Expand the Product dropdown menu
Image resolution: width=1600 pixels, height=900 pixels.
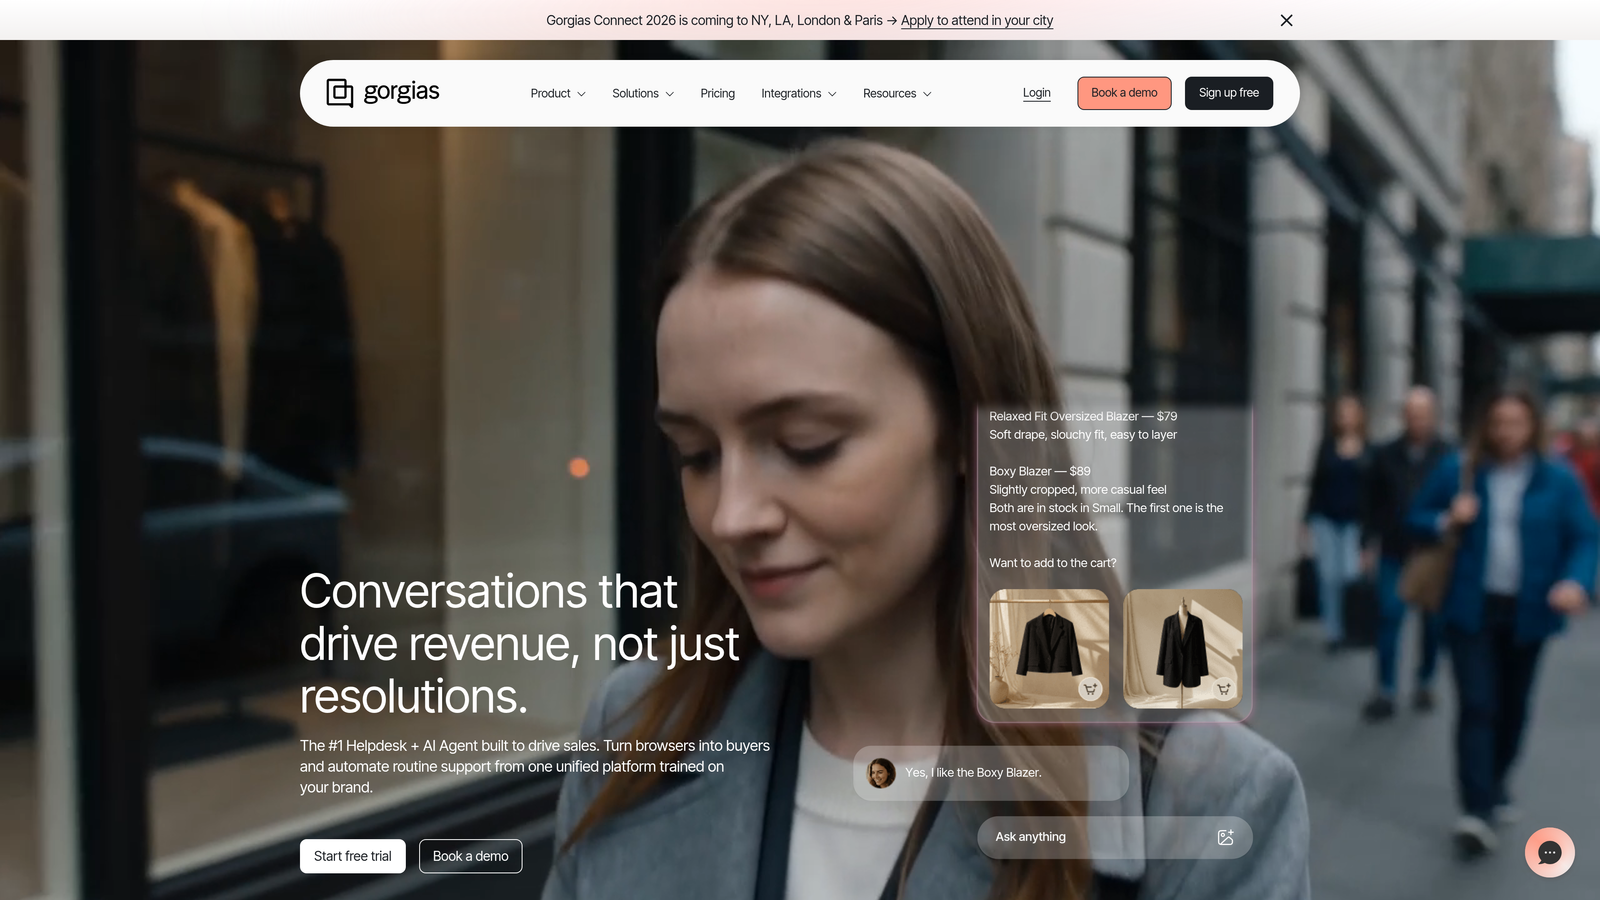point(558,93)
